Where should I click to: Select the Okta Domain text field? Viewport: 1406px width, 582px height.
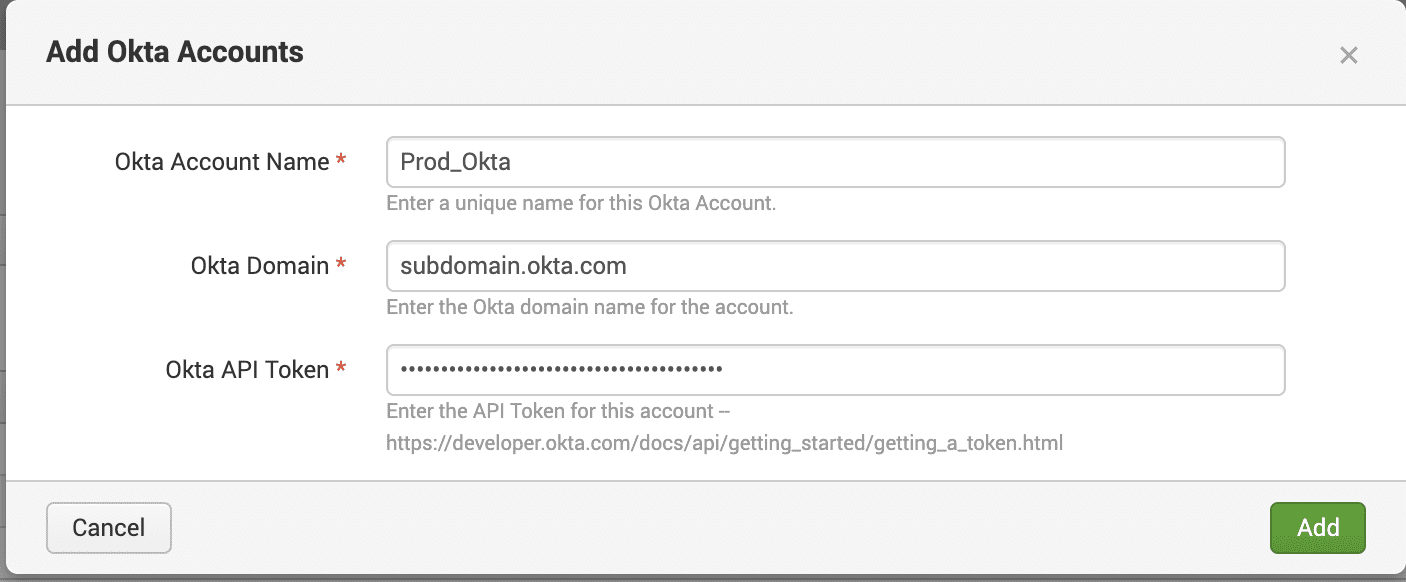point(835,266)
